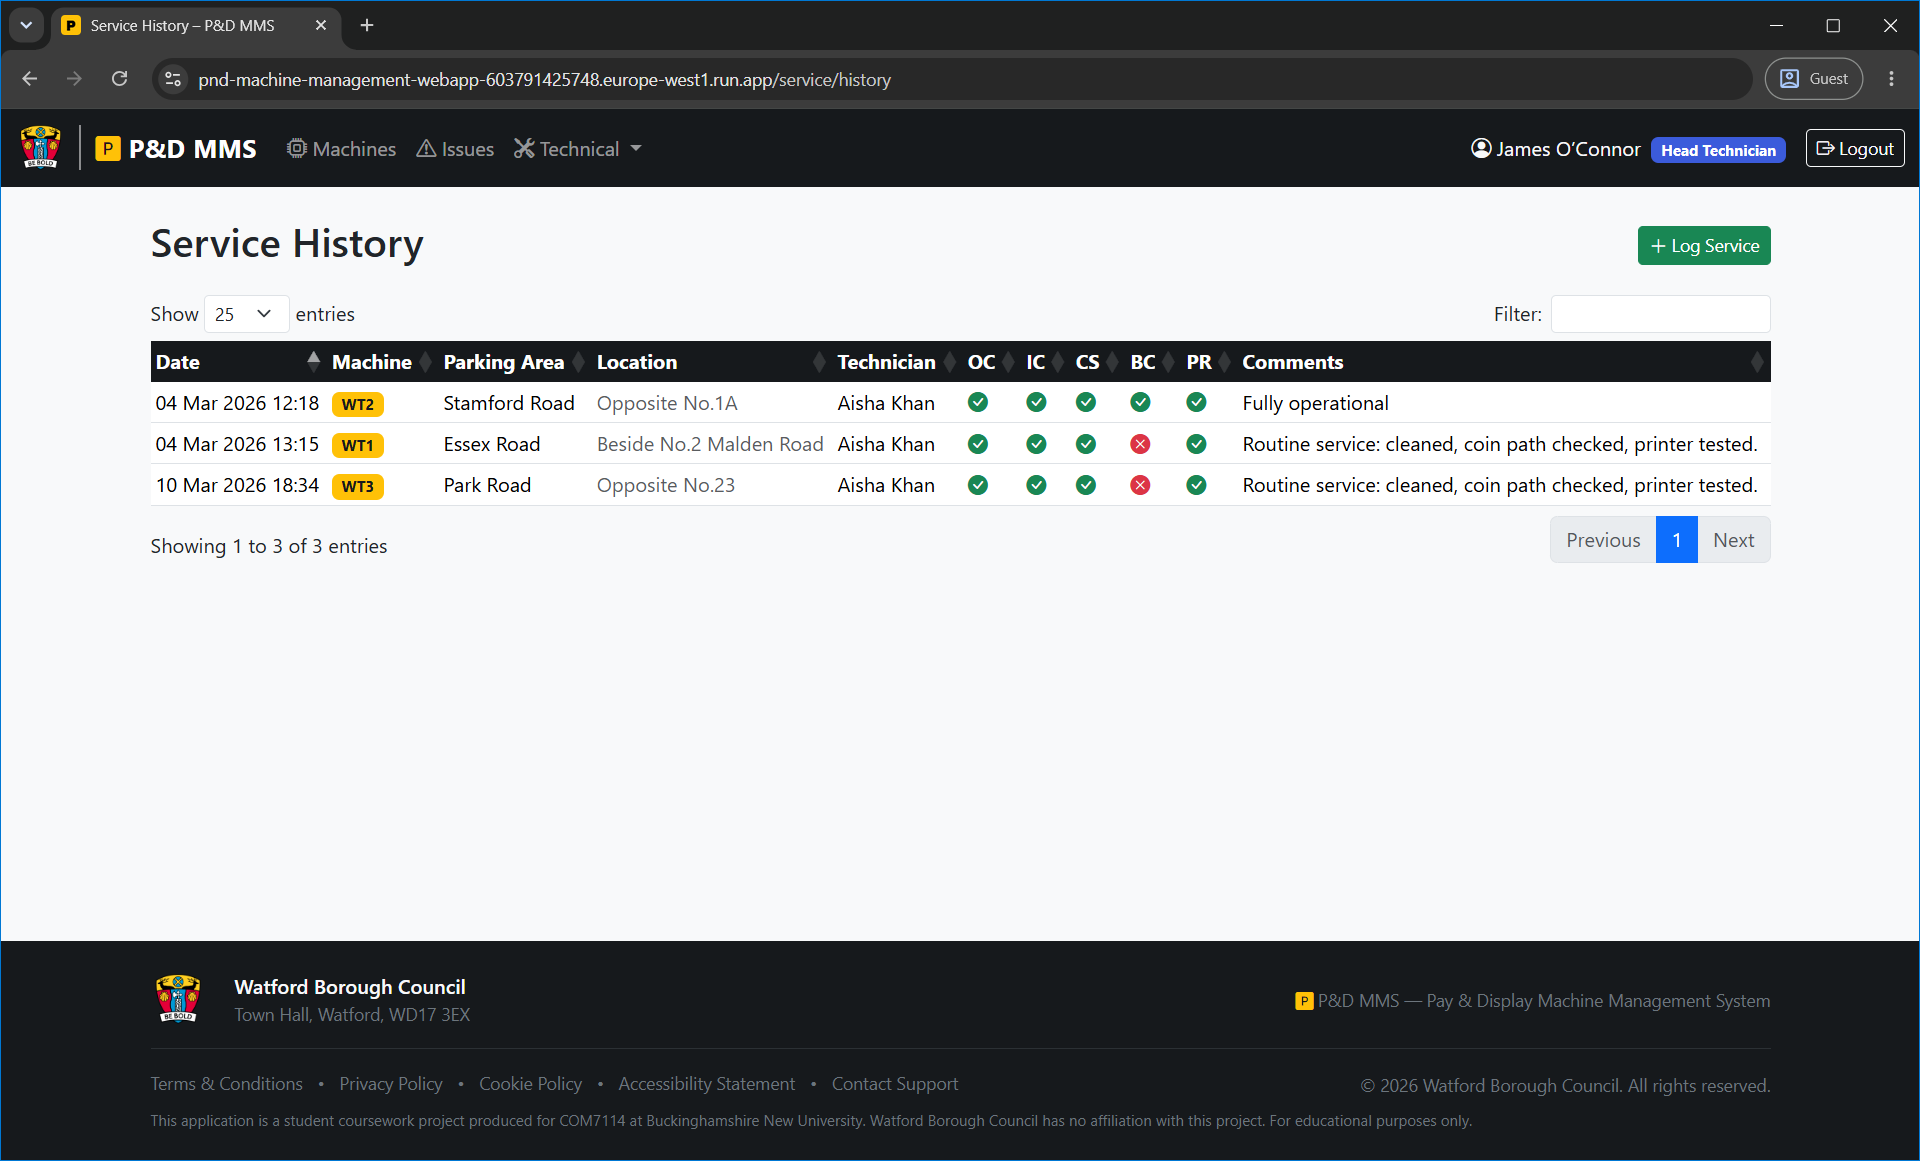Sort table by Technician column
Viewport: 1920px width, 1161px height.
pos(896,362)
